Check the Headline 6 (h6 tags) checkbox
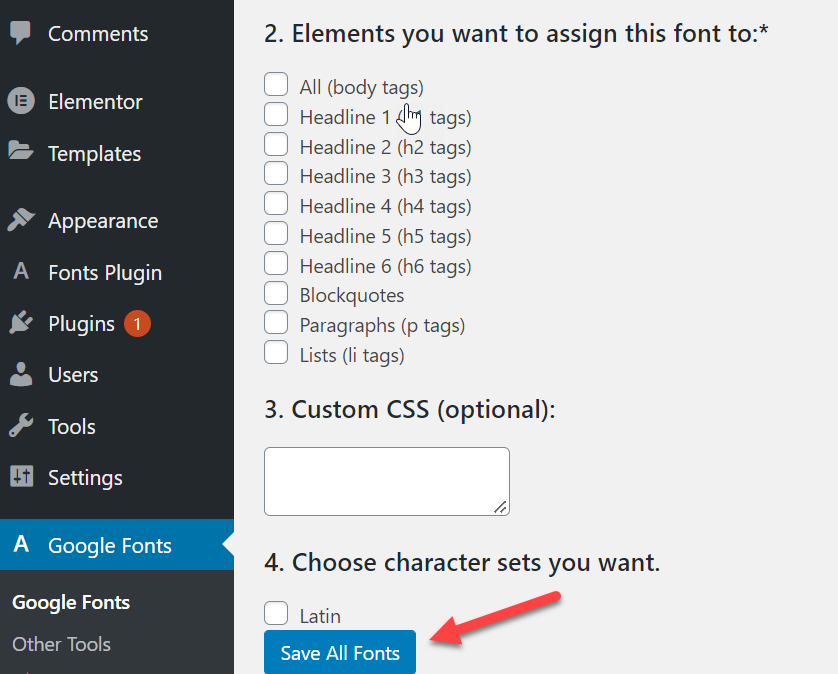Image resolution: width=838 pixels, height=674 pixels. [276, 264]
